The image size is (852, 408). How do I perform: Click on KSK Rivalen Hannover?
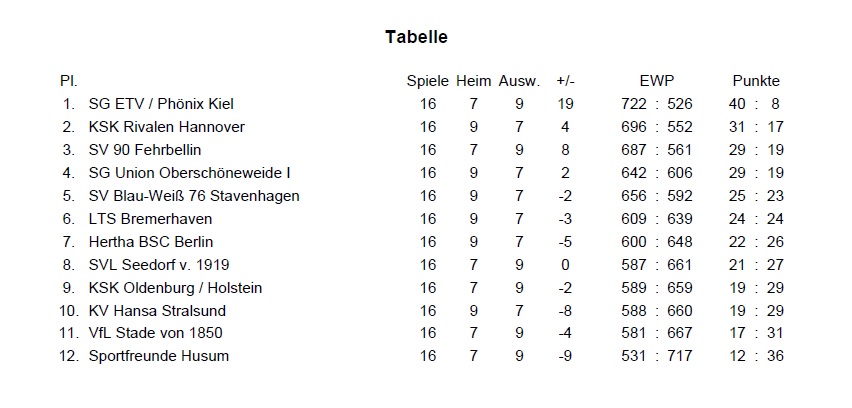tap(166, 127)
